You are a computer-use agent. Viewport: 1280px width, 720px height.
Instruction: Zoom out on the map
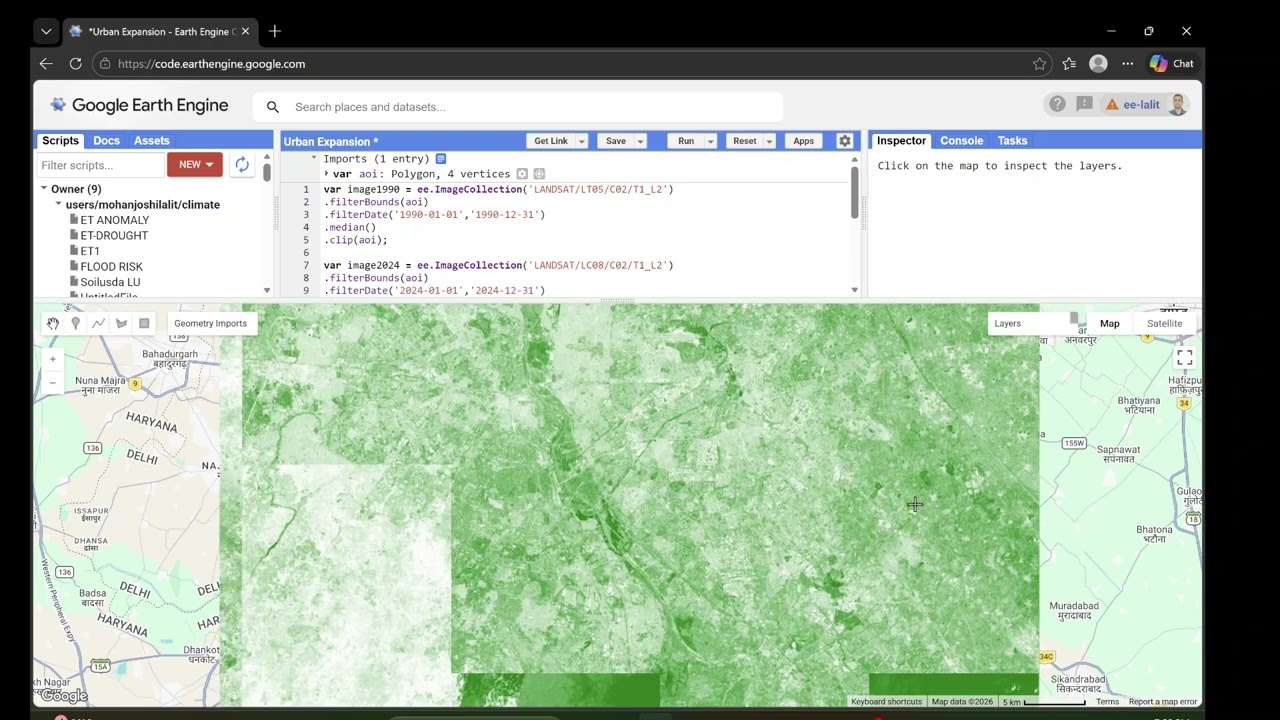[x=53, y=382]
